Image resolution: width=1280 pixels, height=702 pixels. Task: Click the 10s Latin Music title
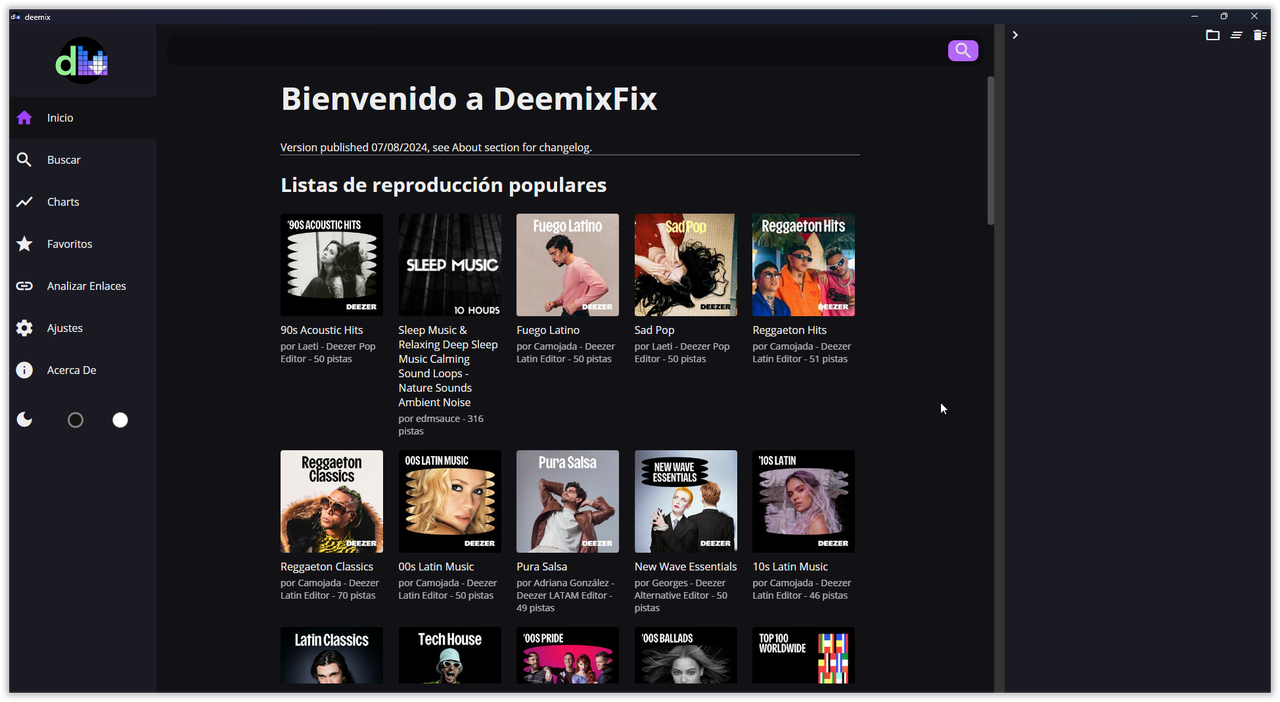[x=790, y=567]
